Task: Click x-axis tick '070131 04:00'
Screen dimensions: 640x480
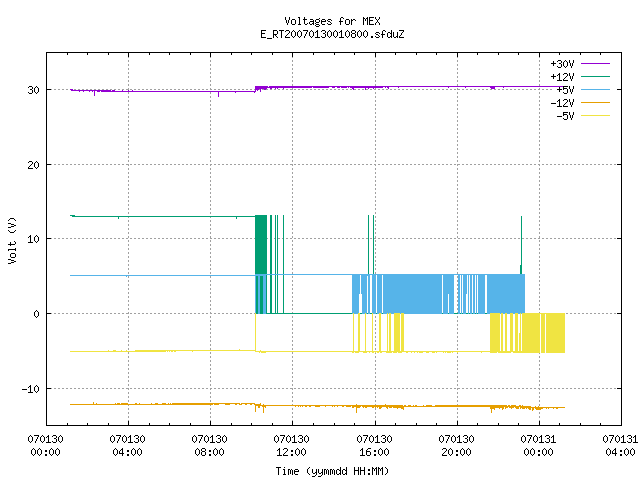Action: point(620,446)
